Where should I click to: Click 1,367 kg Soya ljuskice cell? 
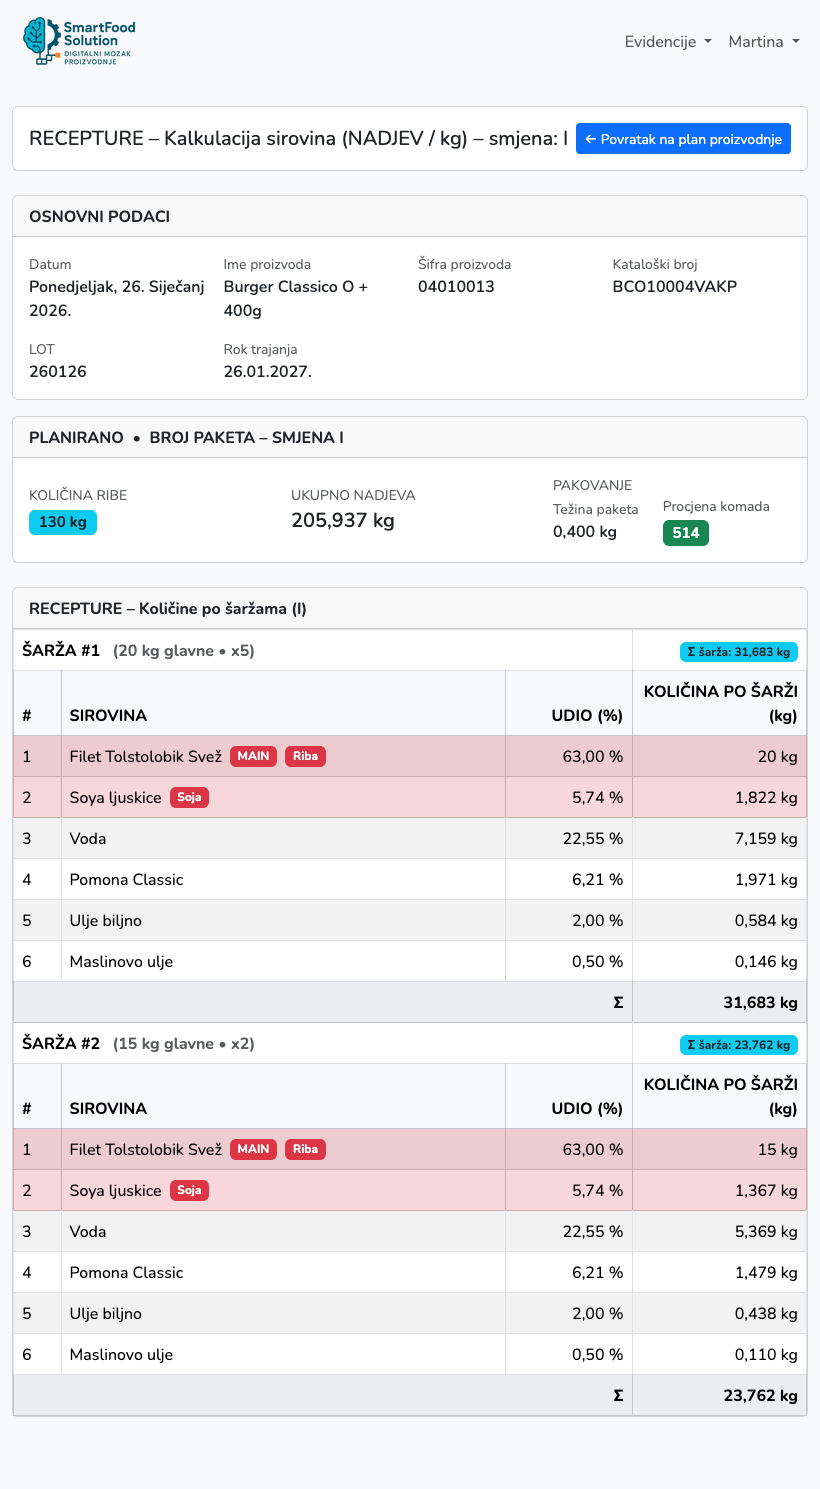720,1190
